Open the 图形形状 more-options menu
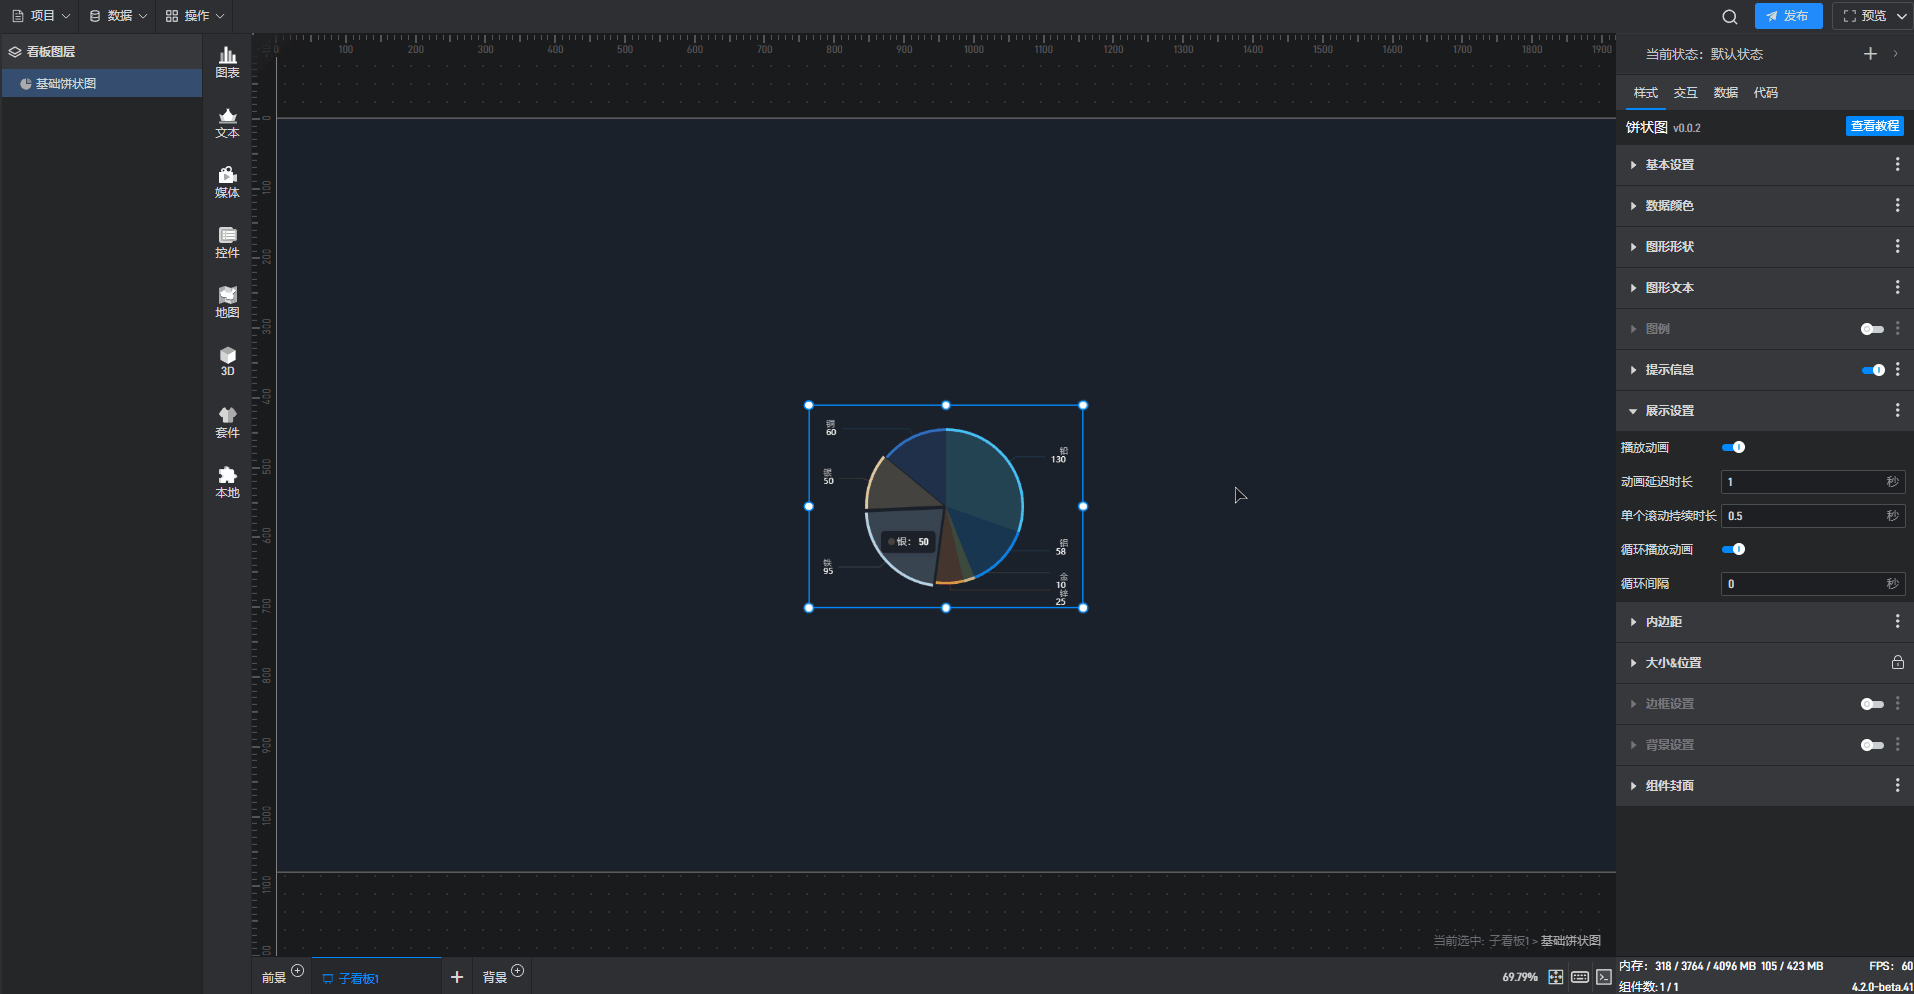 pyautogui.click(x=1897, y=247)
